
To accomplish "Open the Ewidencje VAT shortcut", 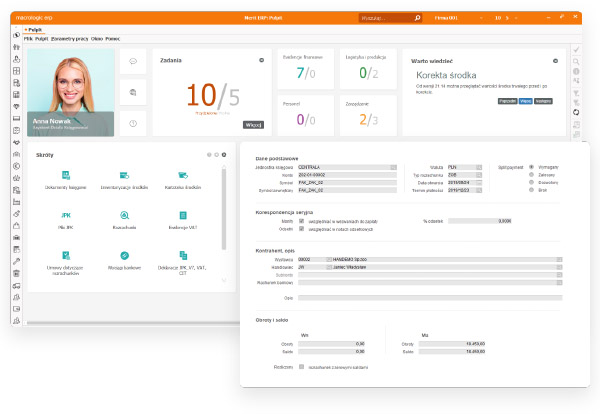I will pyautogui.click(x=183, y=220).
